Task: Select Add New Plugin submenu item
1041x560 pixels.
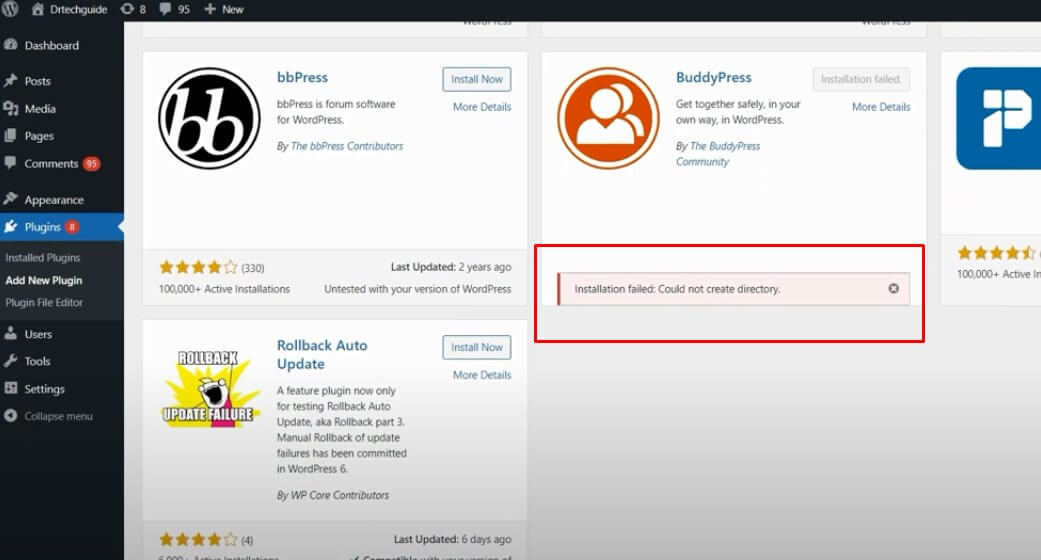Action: (x=44, y=280)
